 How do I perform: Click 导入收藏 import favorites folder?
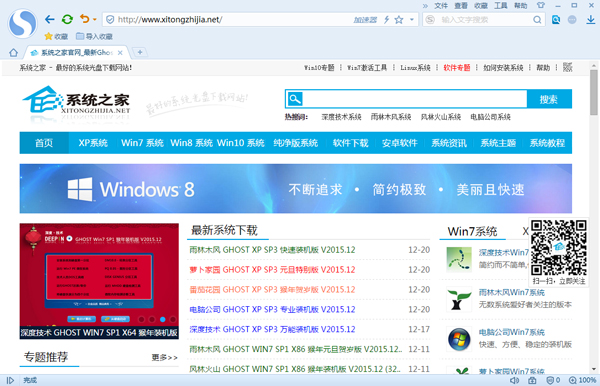click(x=94, y=36)
